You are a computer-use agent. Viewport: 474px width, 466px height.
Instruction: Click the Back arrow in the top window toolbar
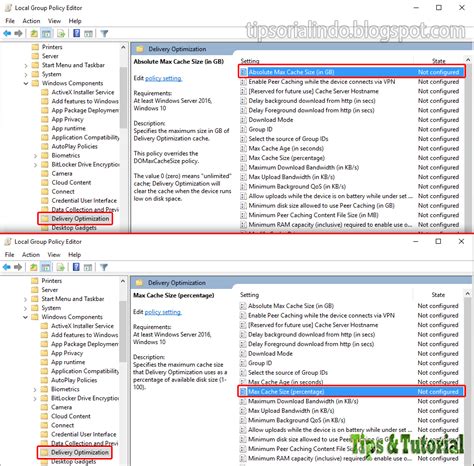pyautogui.click(x=7, y=33)
